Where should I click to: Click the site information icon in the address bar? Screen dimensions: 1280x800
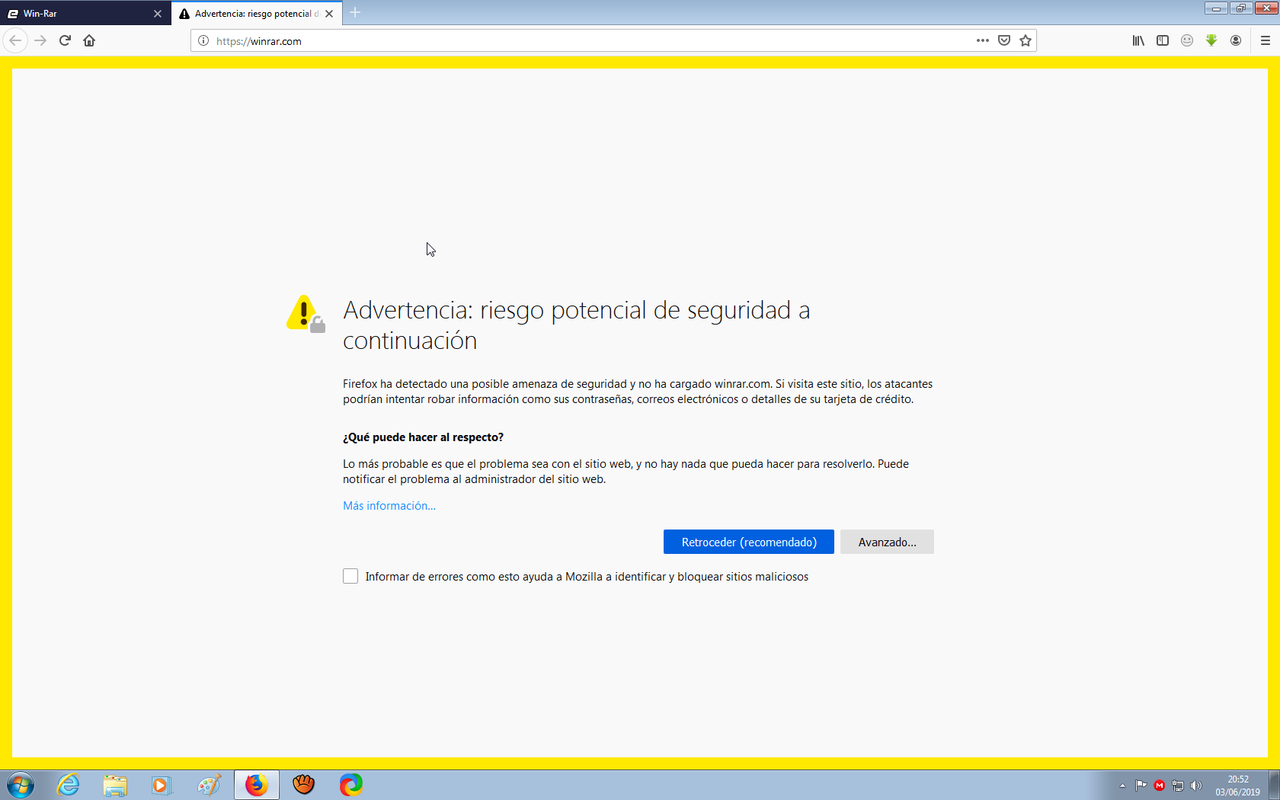tap(203, 41)
